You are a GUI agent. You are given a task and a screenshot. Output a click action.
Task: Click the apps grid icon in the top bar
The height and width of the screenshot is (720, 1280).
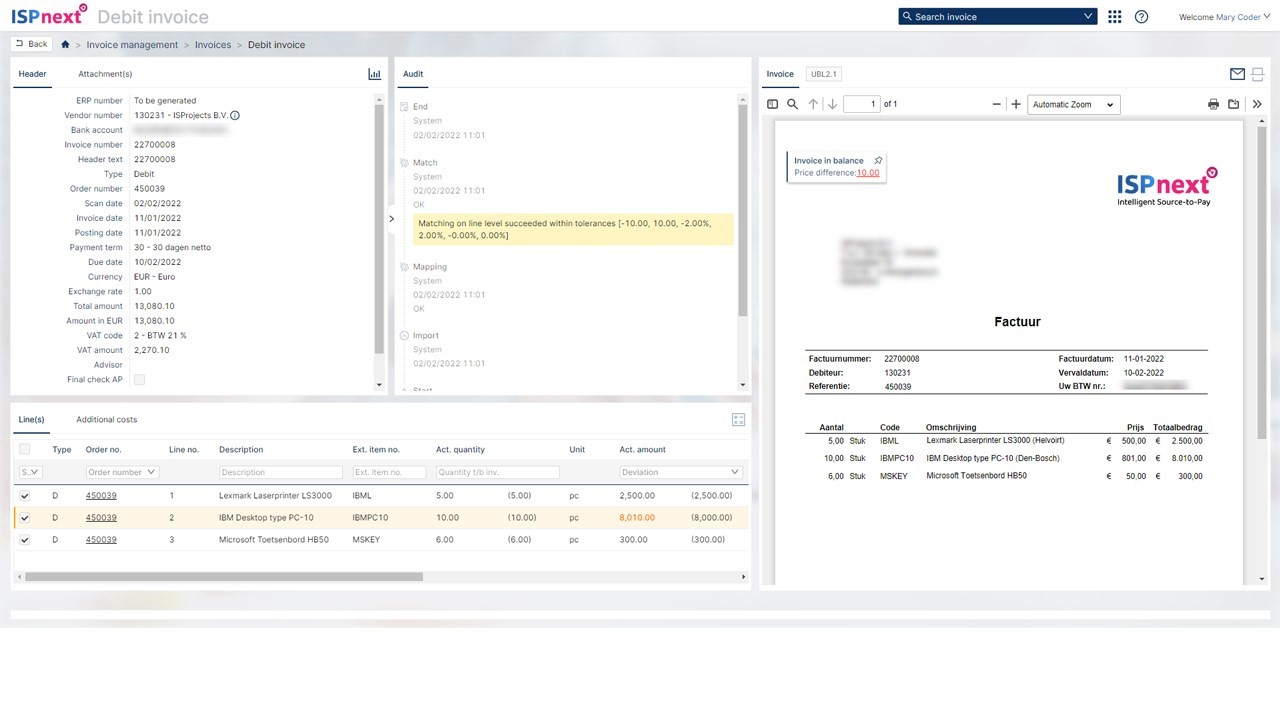[1114, 17]
